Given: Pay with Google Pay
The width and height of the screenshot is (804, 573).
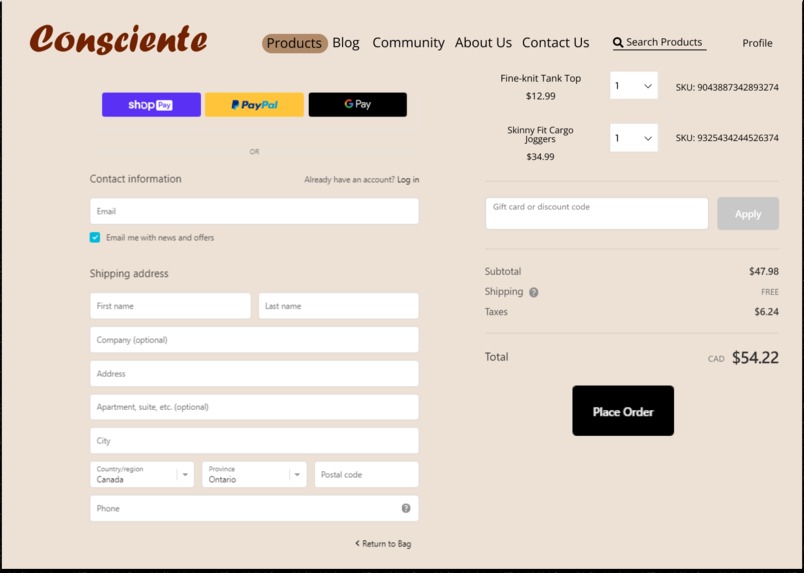Looking at the screenshot, I should coord(357,105).
